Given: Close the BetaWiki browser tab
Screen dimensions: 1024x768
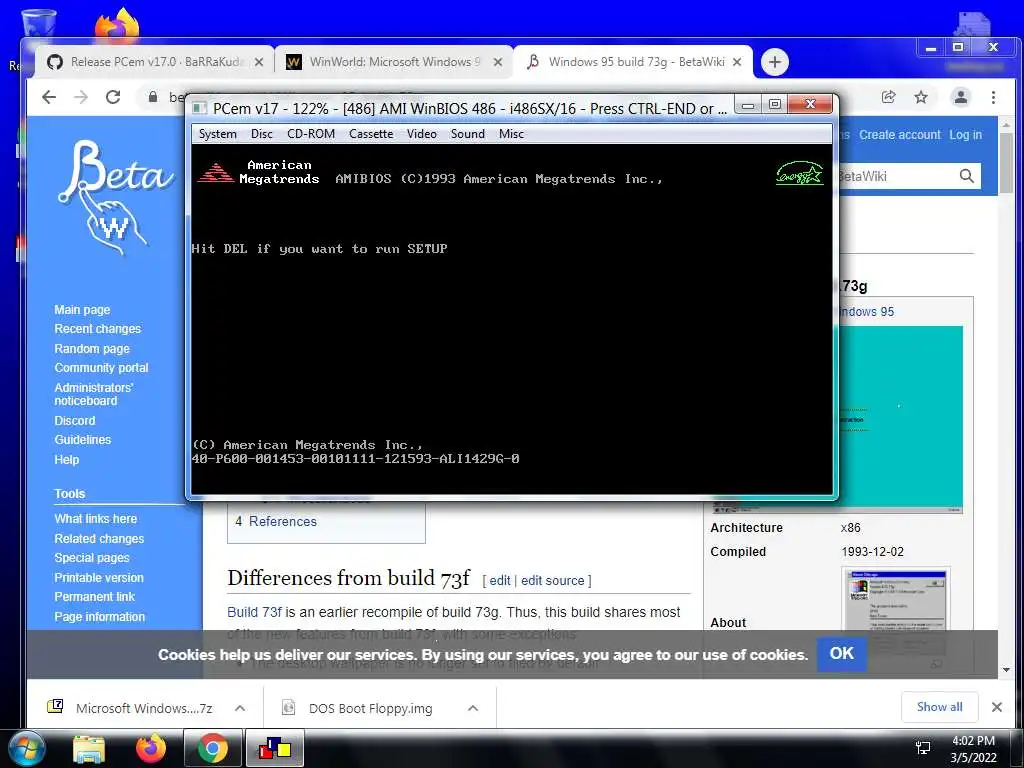Looking at the screenshot, I should click(737, 62).
